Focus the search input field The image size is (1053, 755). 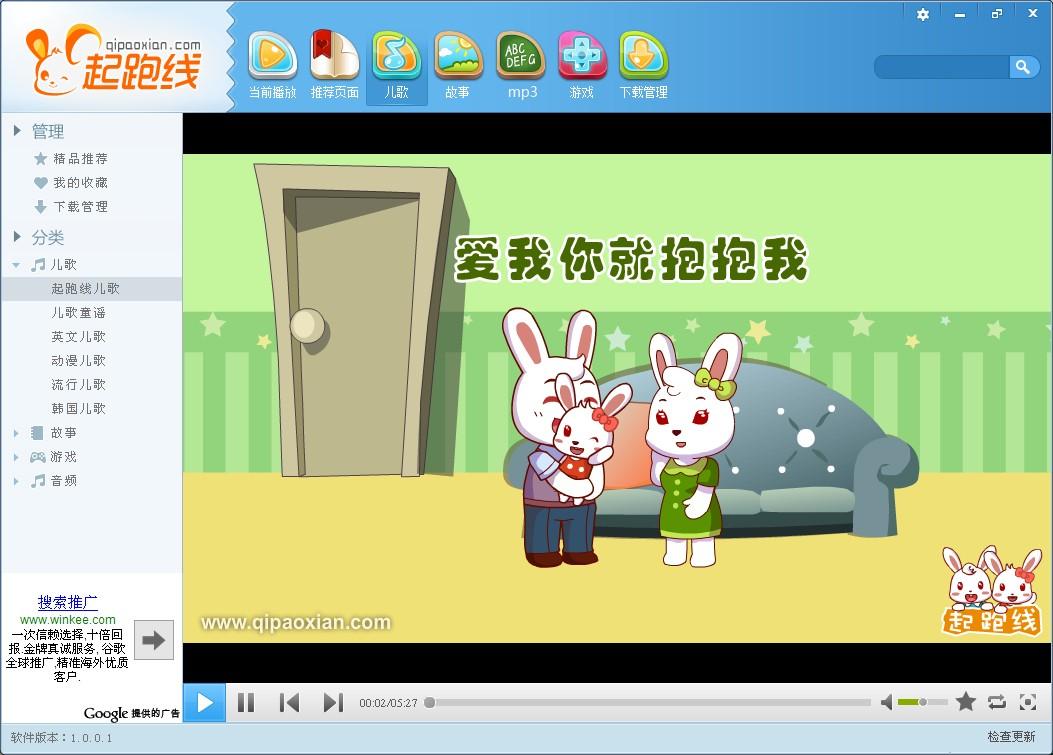tap(942, 66)
